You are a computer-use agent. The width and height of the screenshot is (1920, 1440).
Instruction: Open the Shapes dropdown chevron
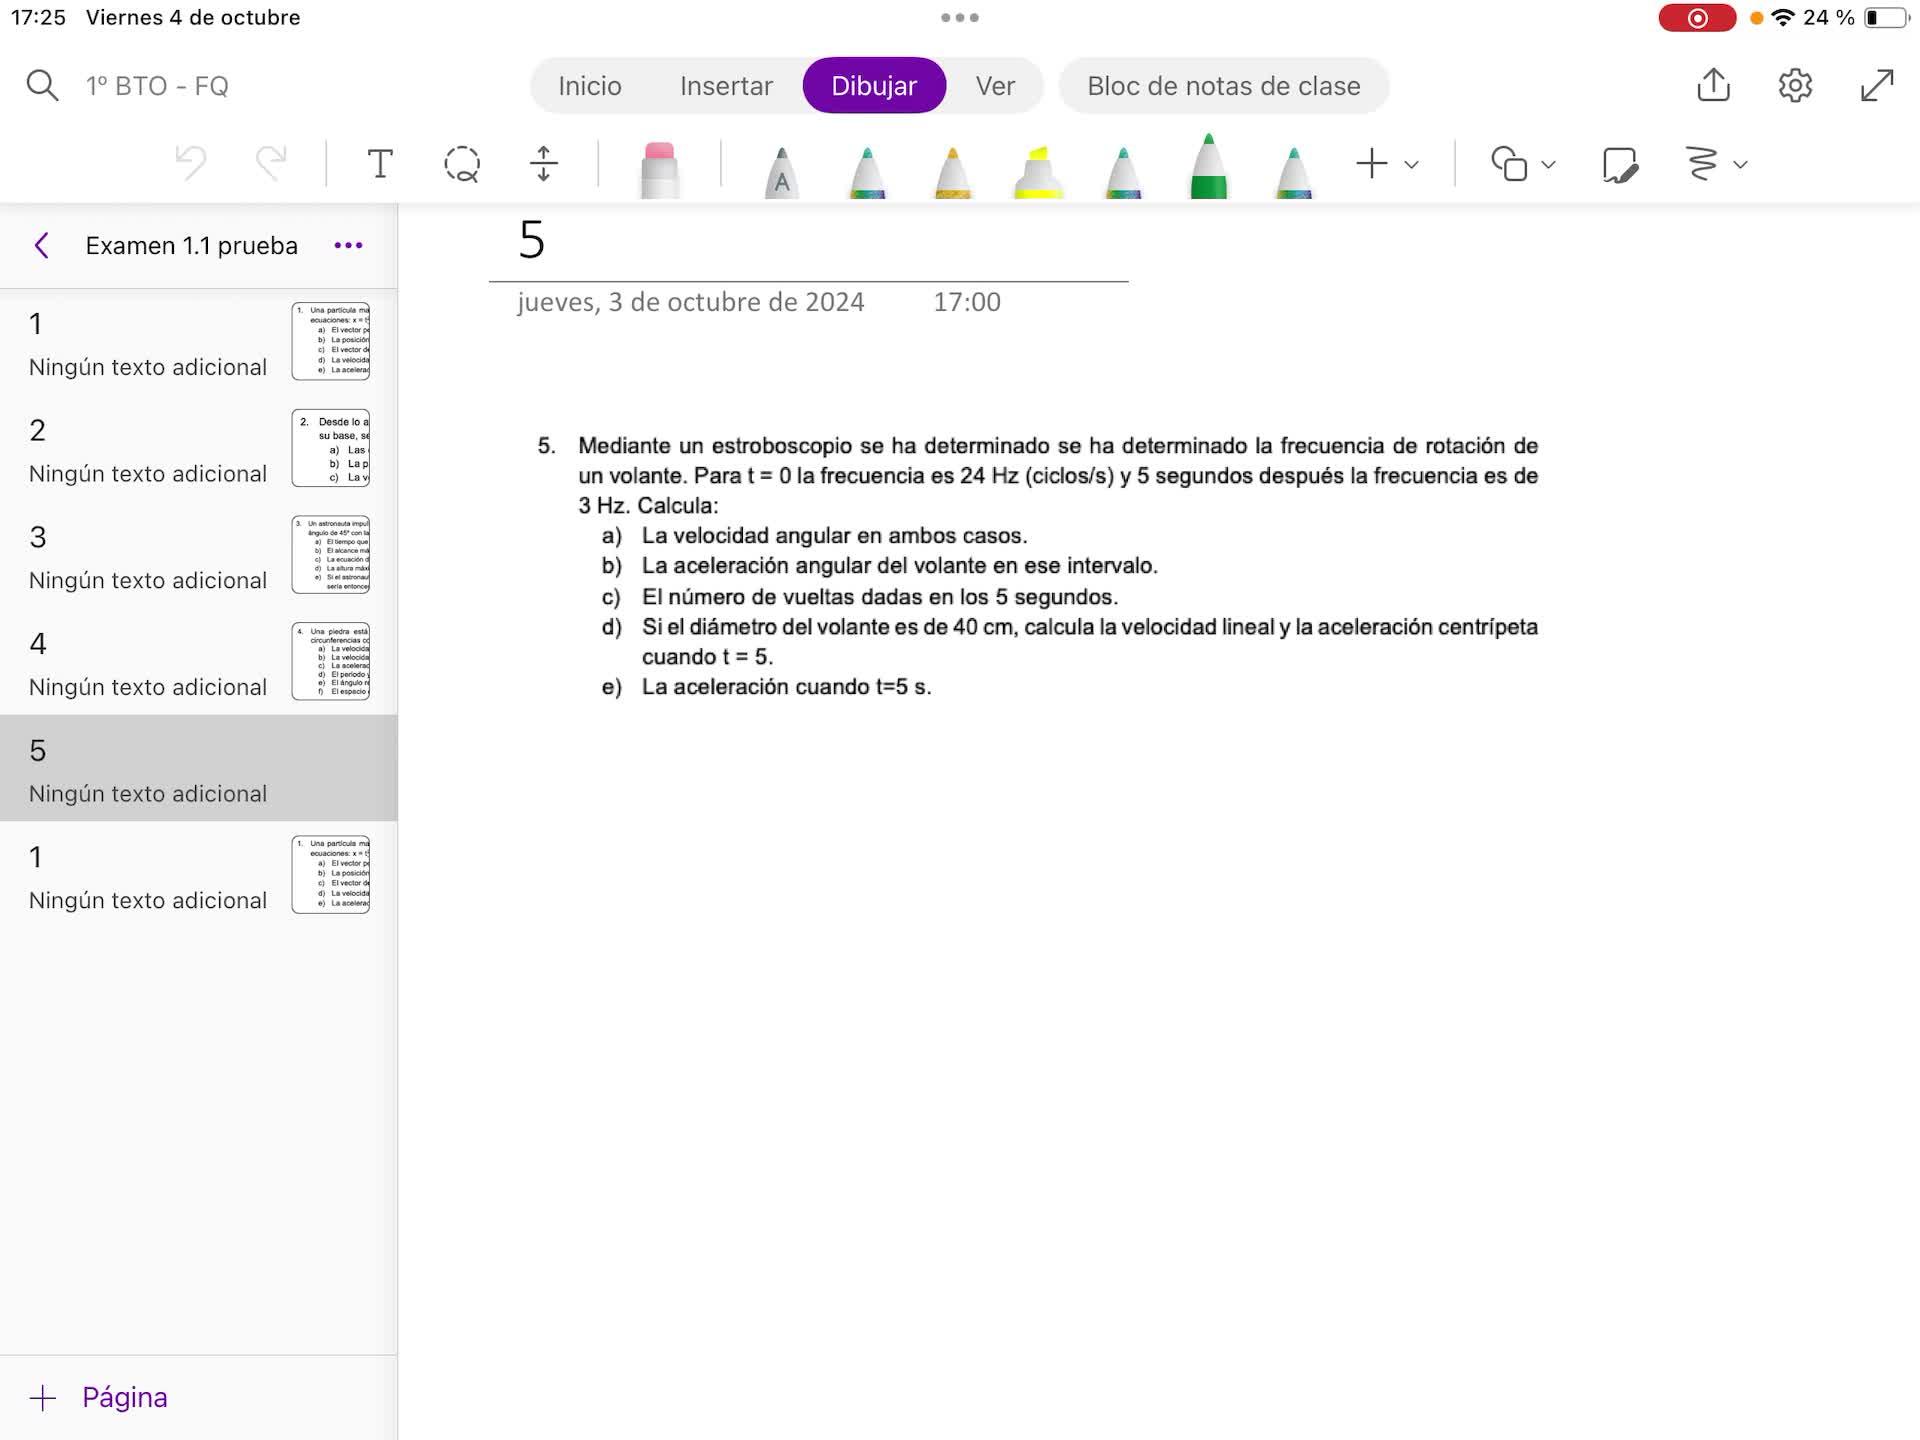point(1548,164)
